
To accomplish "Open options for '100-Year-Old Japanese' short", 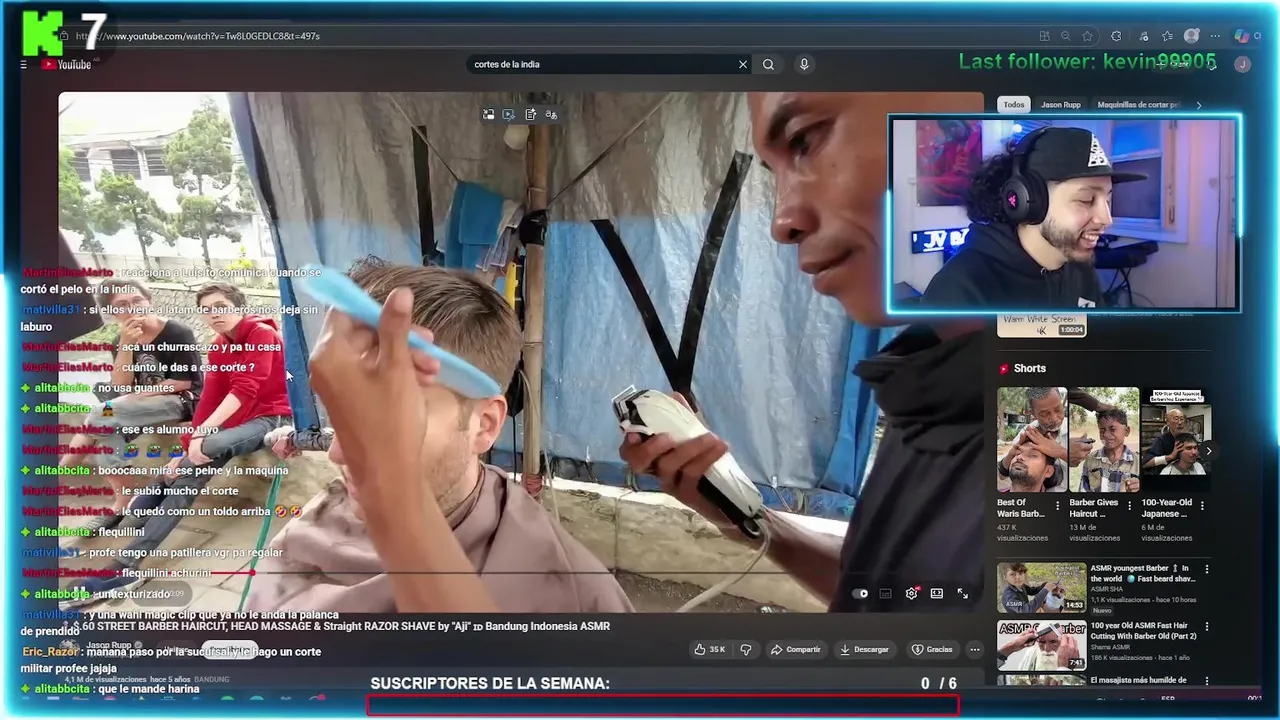I will tap(1203, 505).
